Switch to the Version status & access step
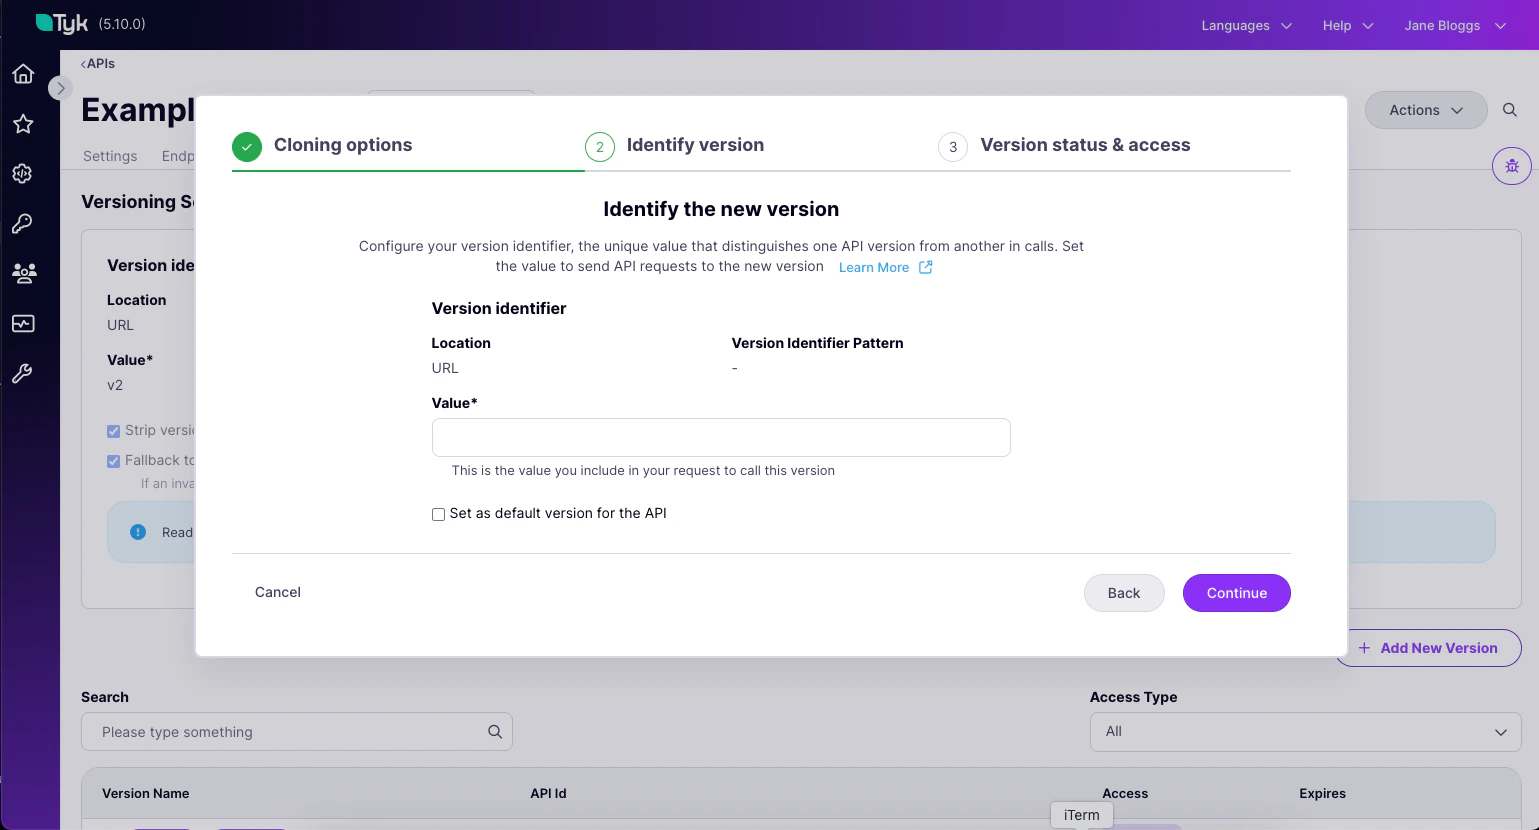 tap(1085, 145)
